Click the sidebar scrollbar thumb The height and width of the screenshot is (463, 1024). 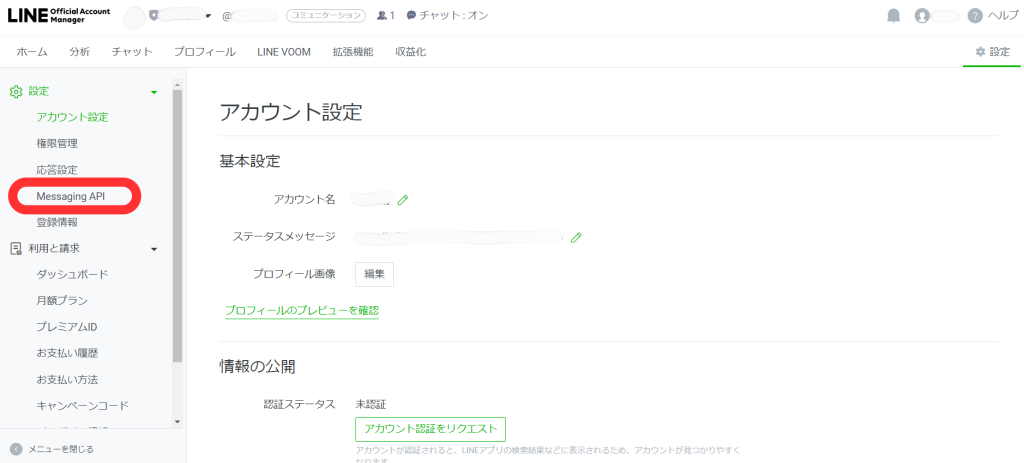(x=178, y=225)
